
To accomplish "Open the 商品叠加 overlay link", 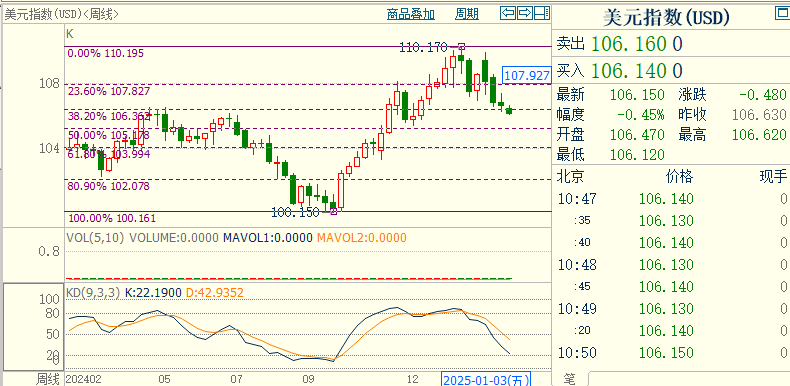I will [x=411, y=14].
